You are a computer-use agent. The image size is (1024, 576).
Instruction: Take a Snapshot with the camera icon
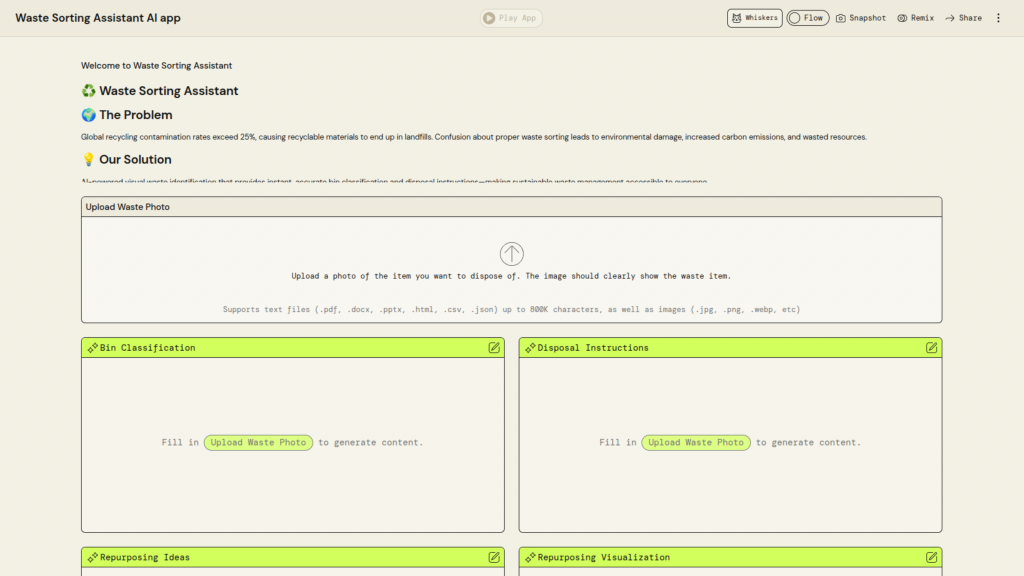click(x=860, y=18)
